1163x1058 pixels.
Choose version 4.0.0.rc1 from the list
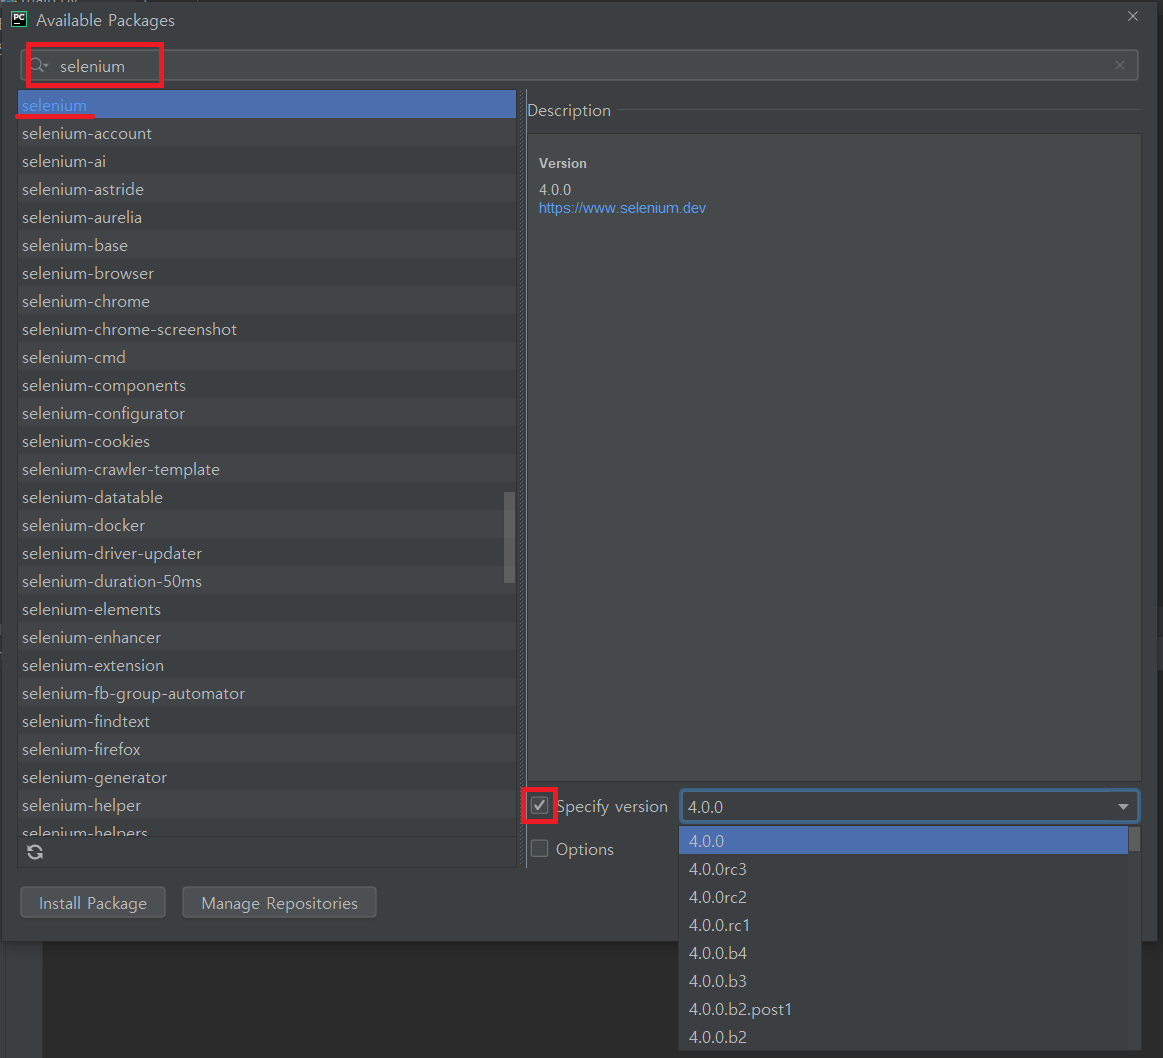click(x=903, y=925)
